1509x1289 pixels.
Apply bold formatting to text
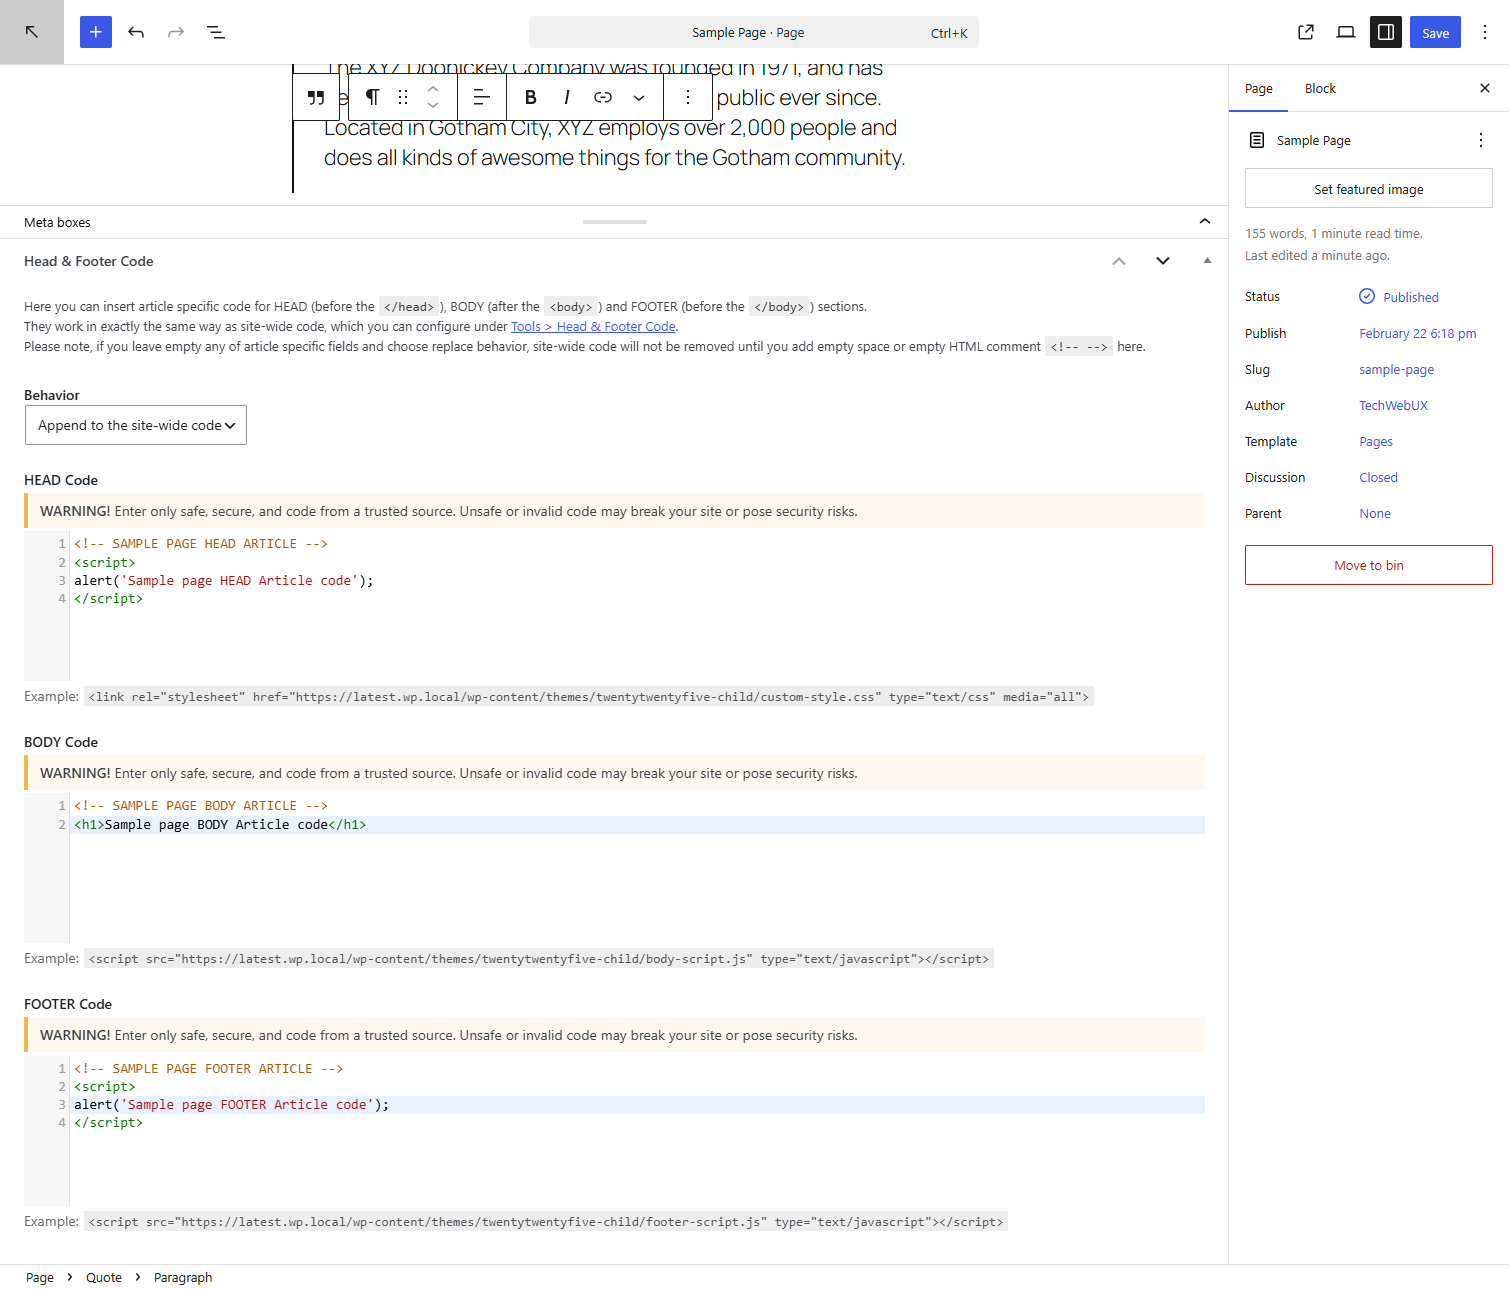(531, 97)
